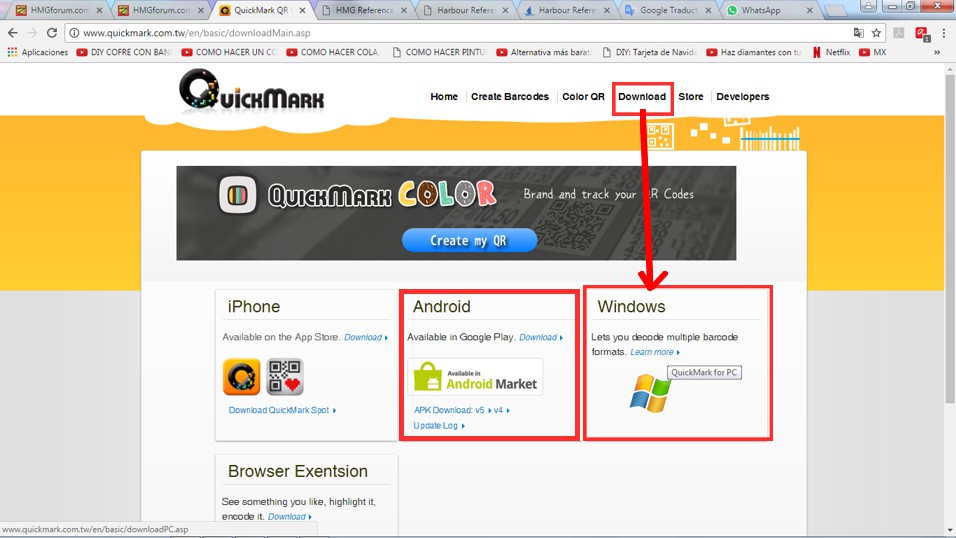Click the QuickMark logo
The height and width of the screenshot is (538, 956).
[251, 91]
